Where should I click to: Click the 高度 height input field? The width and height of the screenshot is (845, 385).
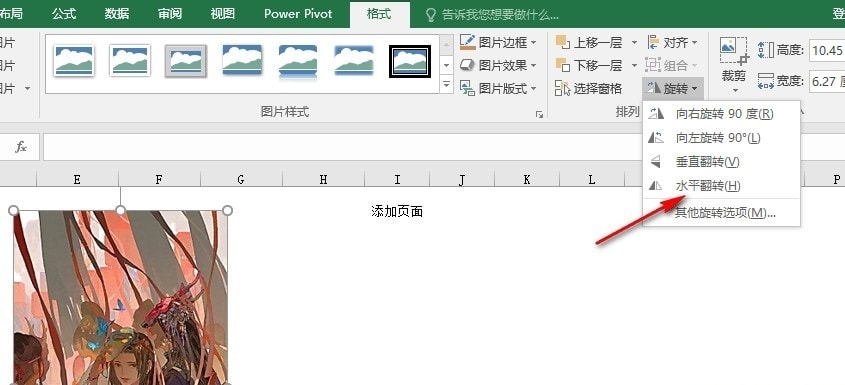click(827, 51)
